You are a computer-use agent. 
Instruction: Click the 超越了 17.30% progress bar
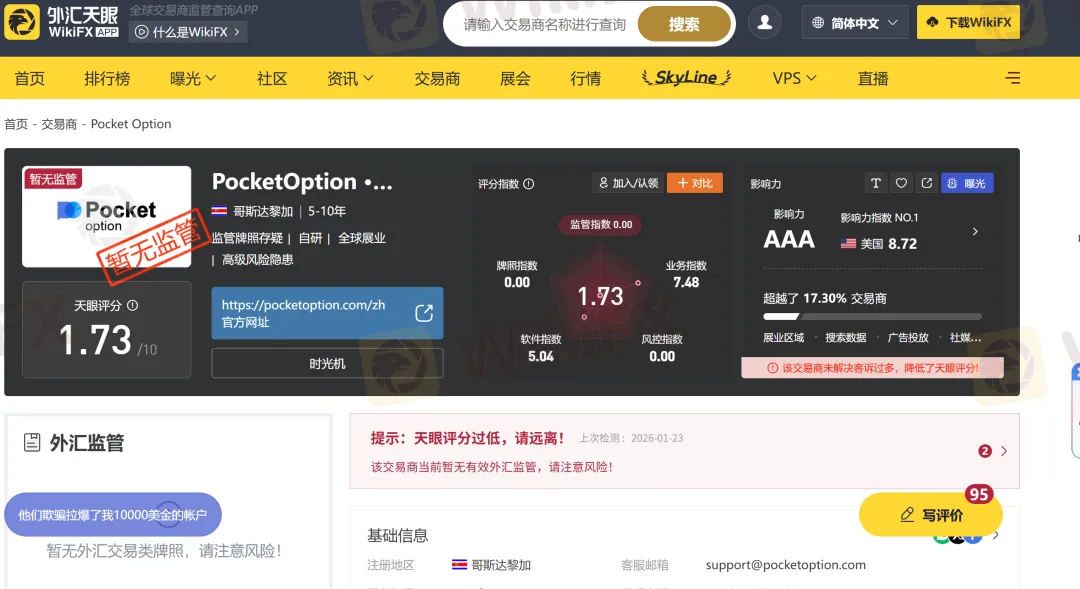[x=872, y=317]
